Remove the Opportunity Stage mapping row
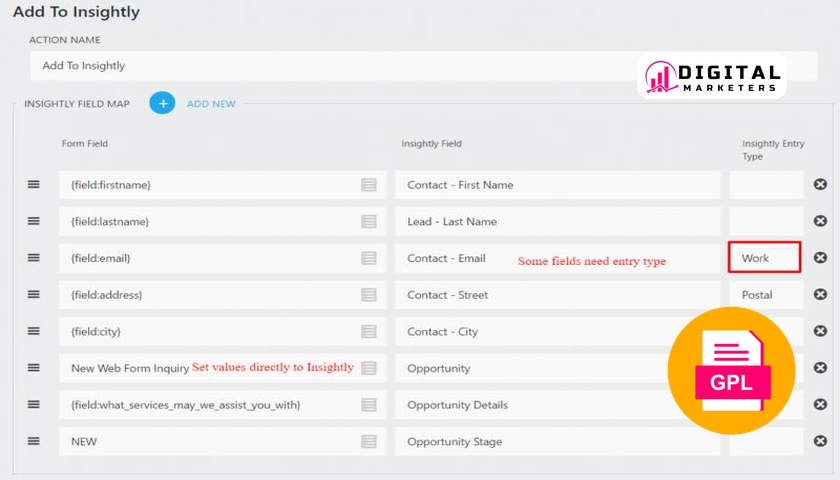The height and width of the screenshot is (480, 840). pyautogui.click(x=820, y=441)
